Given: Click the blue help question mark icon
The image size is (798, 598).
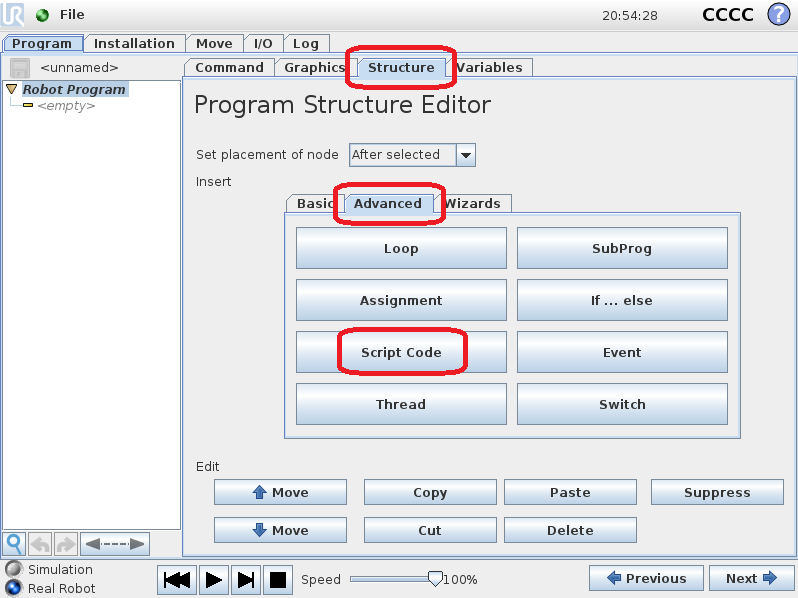Looking at the screenshot, I should point(778,15).
